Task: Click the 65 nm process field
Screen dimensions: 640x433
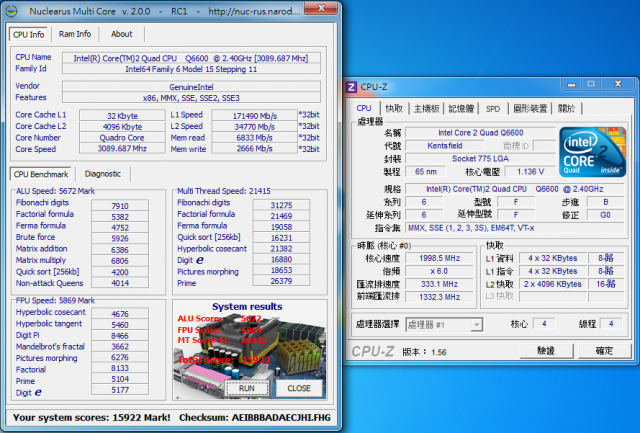Action: click(x=426, y=172)
